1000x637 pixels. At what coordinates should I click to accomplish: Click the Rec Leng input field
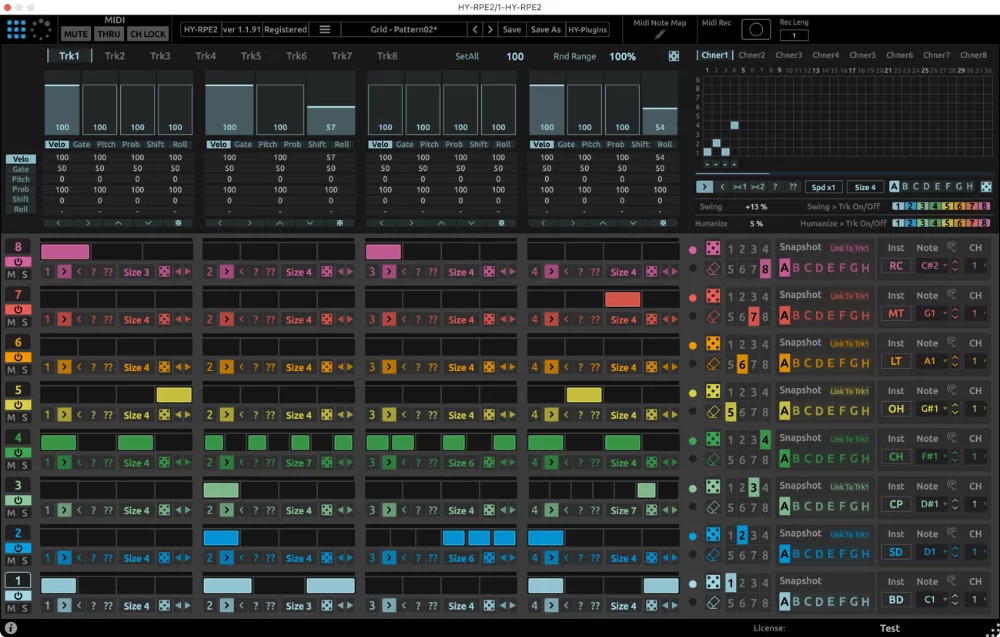793,36
